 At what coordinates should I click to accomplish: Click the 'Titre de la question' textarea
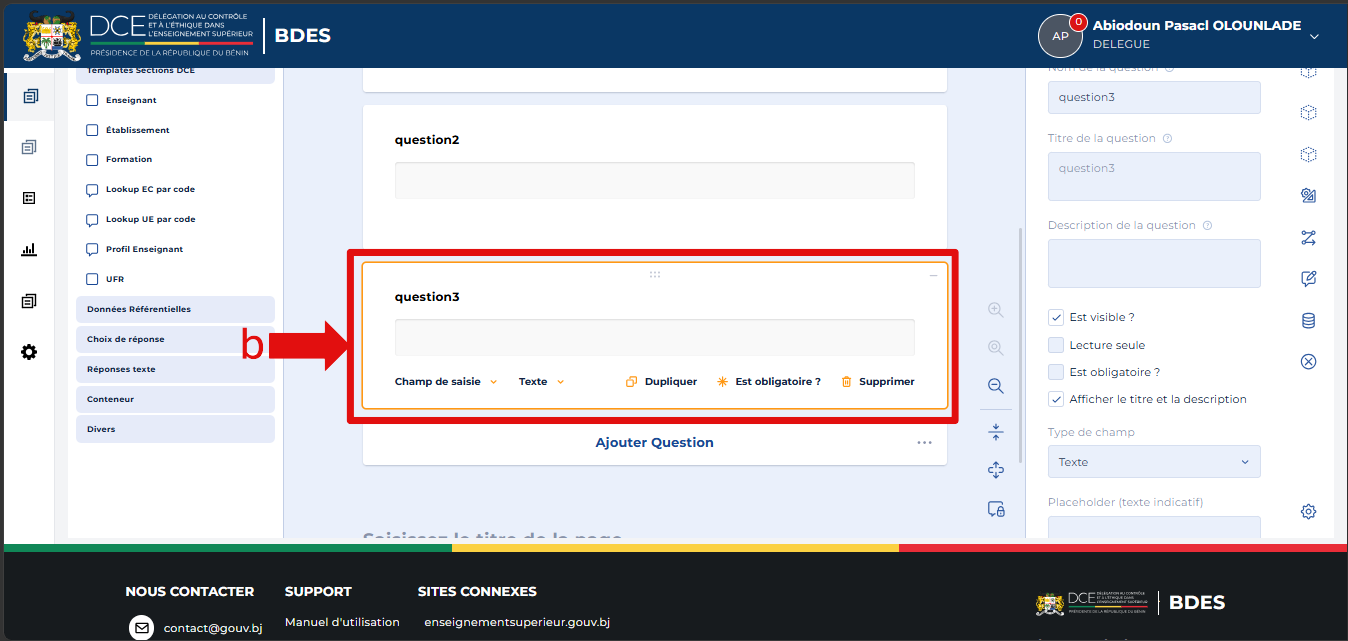[1154, 176]
